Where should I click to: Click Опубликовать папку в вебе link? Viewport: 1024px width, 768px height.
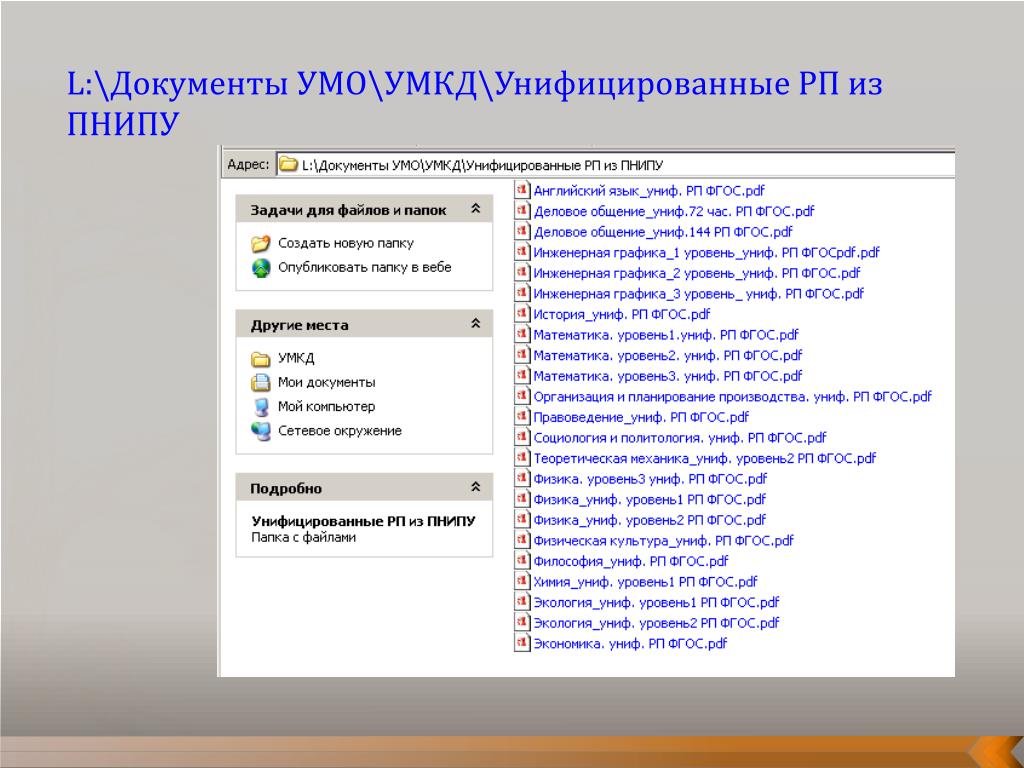(364, 267)
